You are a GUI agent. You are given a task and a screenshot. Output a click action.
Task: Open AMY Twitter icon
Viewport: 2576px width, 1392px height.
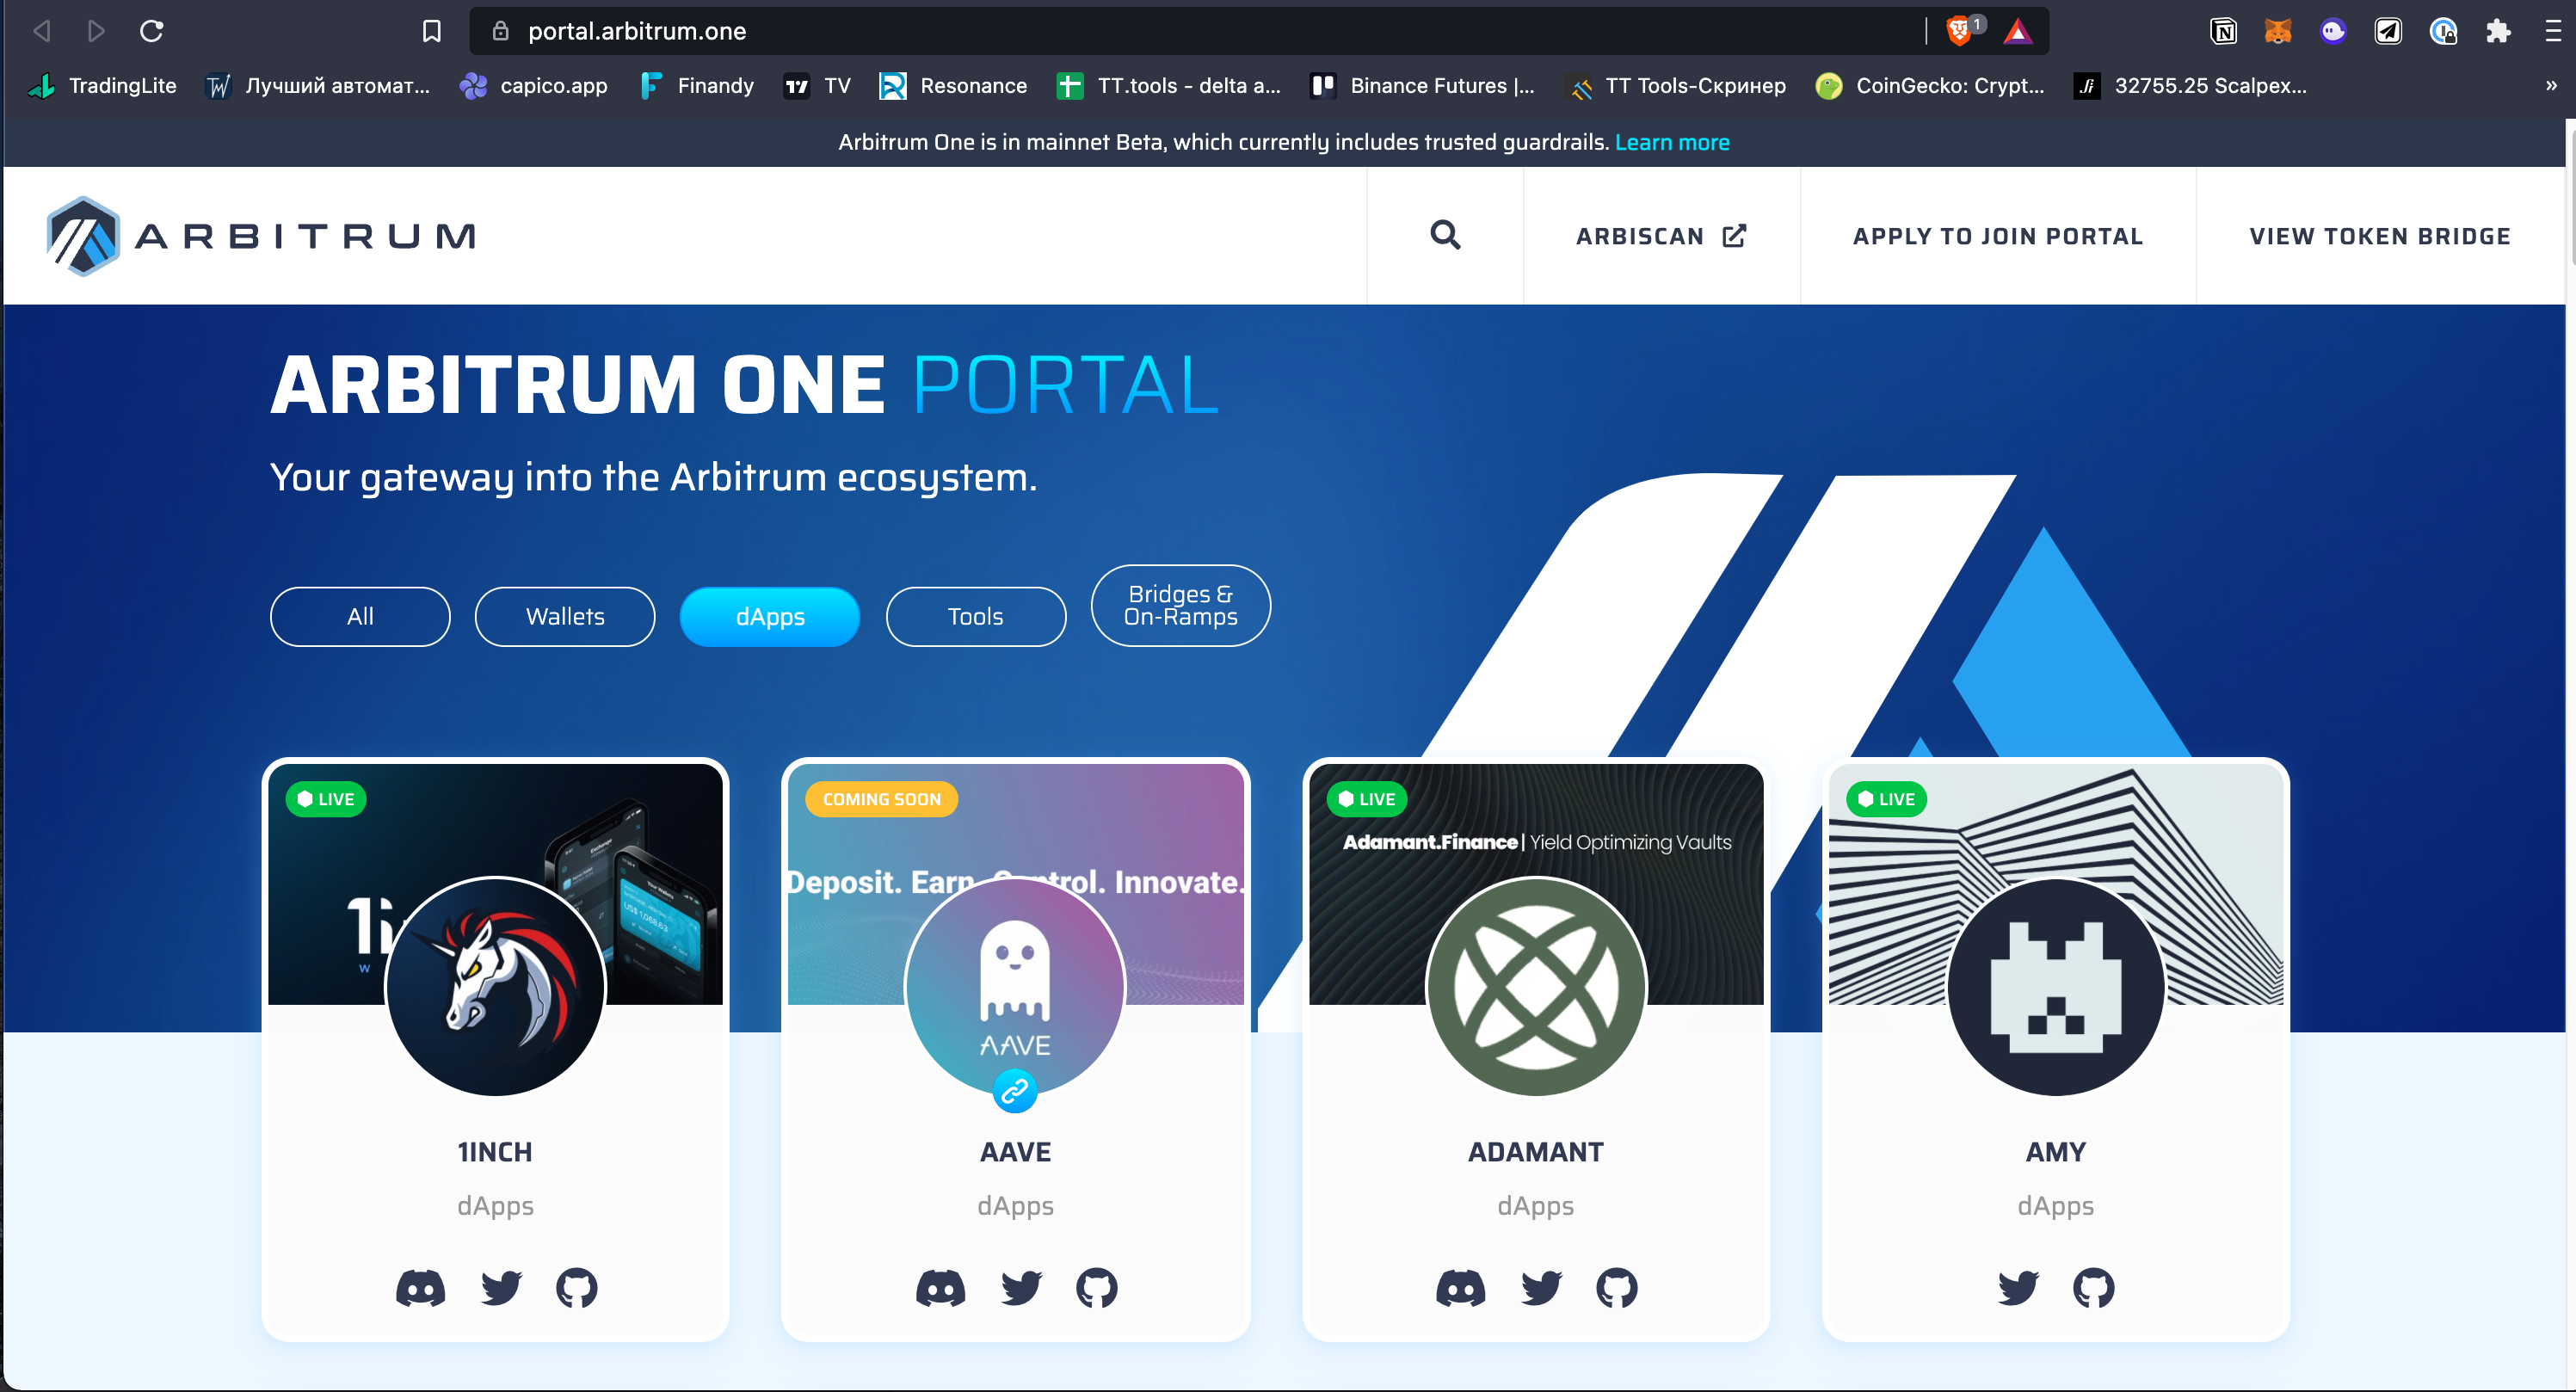pyautogui.click(x=2018, y=1288)
